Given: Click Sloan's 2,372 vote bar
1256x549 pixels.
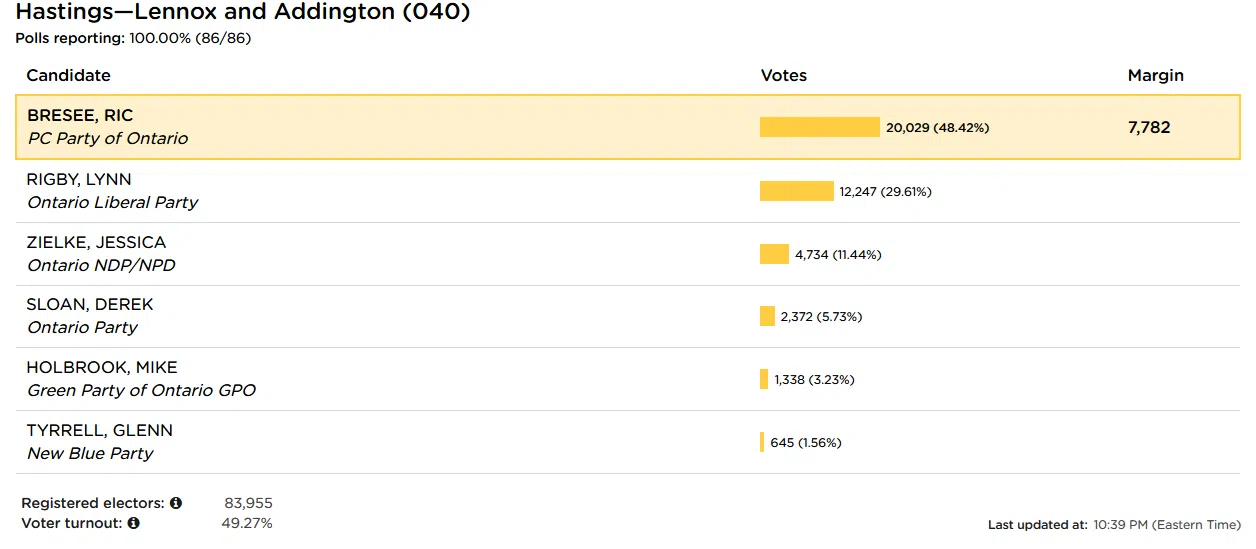Looking at the screenshot, I should [767, 316].
